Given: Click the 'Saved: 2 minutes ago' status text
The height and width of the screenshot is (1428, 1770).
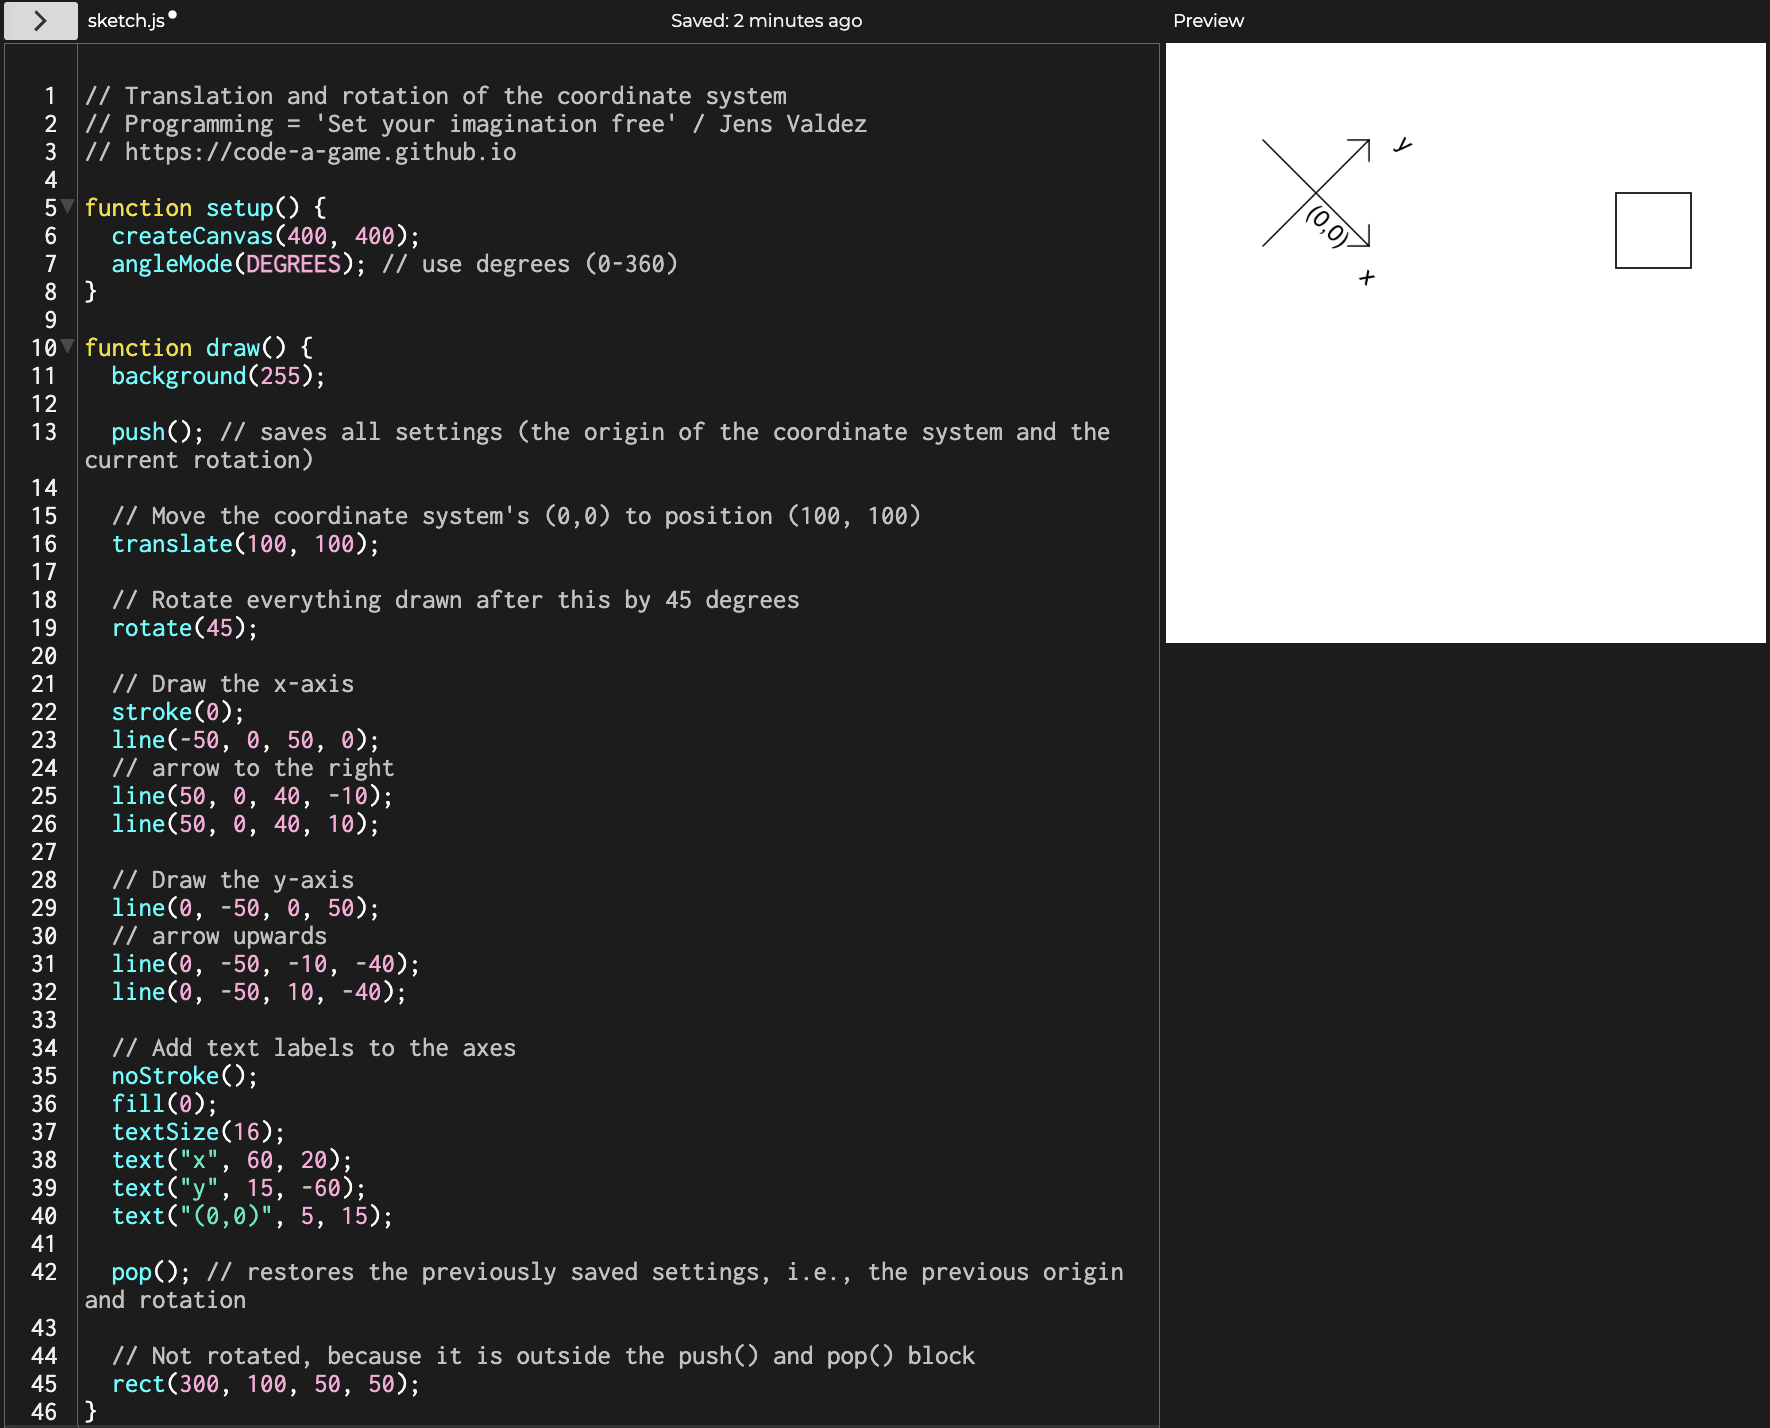Looking at the screenshot, I should (767, 20).
